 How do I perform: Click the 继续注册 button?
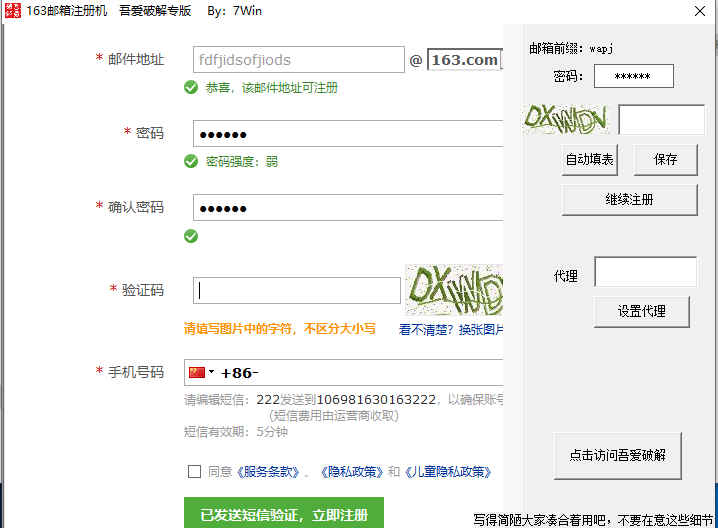630,200
